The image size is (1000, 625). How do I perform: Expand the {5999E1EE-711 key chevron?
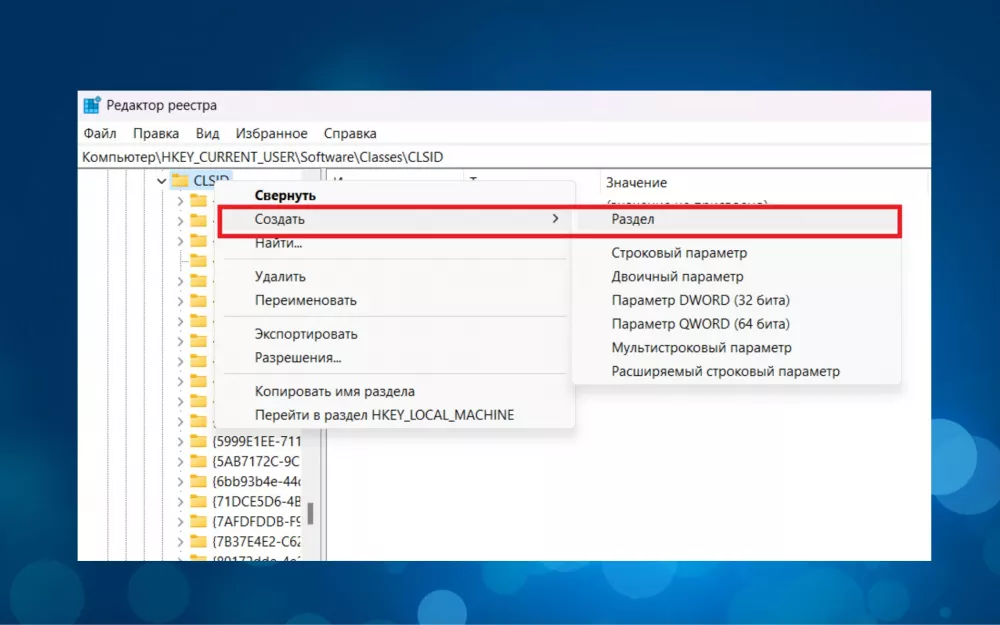(x=180, y=441)
